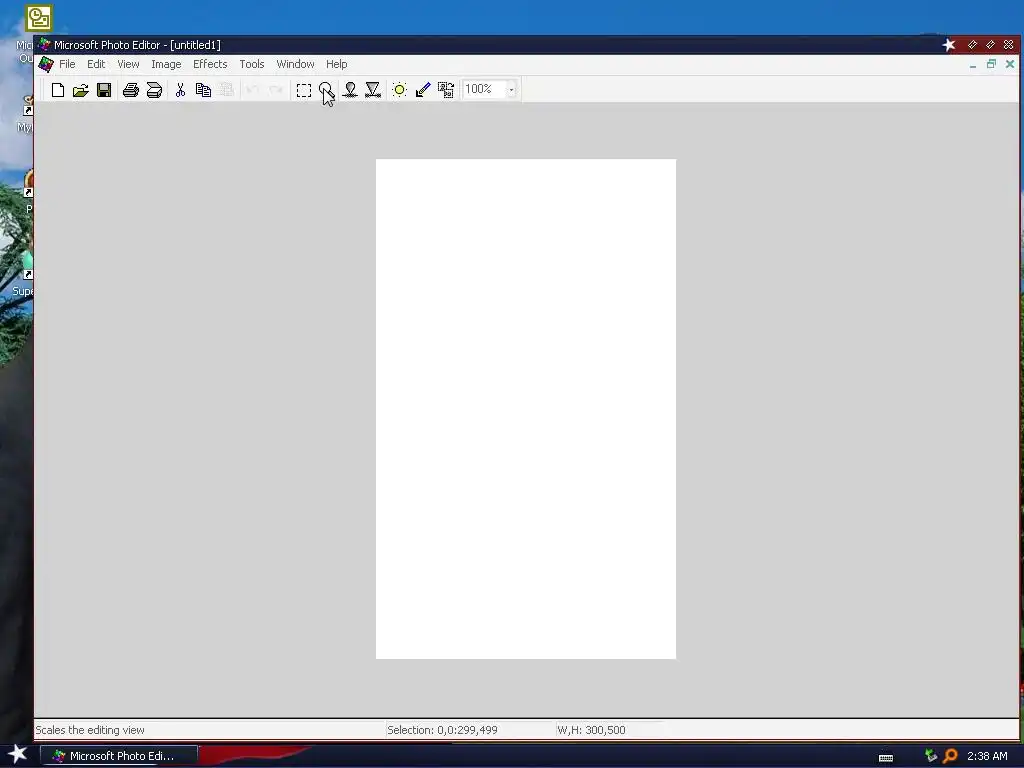Screen dimensions: 1024x768
Task: Click the orange magnifier tray icon
Action: tap(950, 756)
